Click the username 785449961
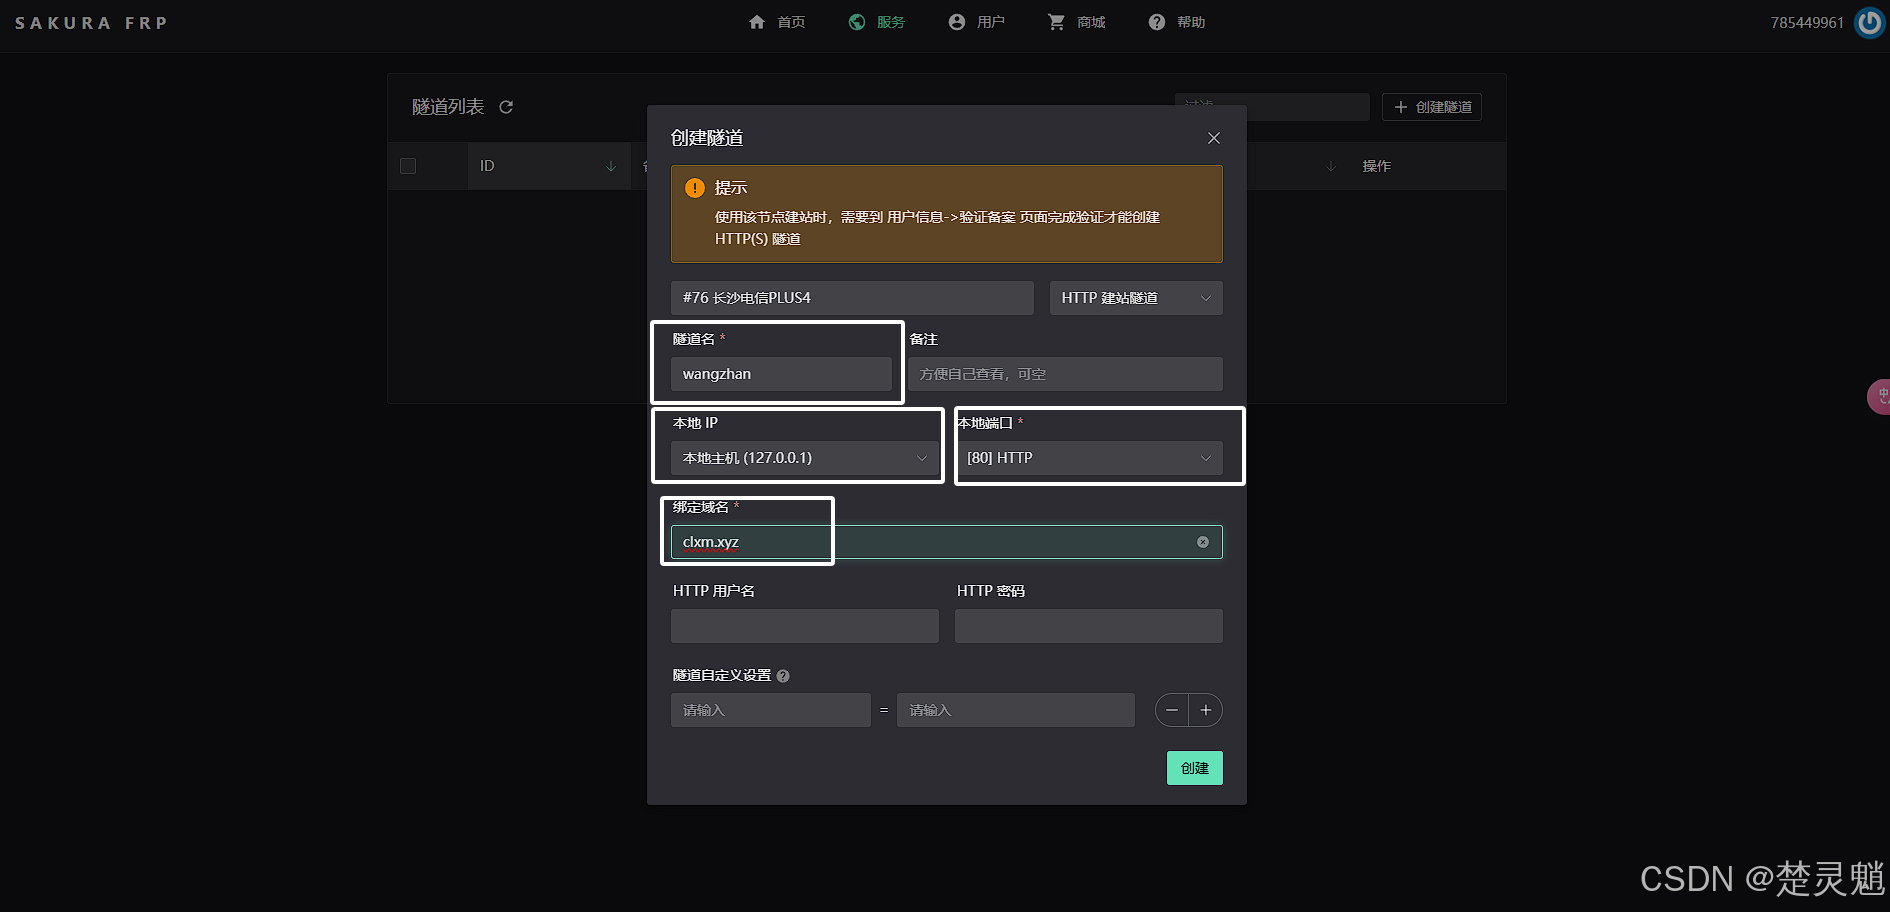 coord(1807,22)
